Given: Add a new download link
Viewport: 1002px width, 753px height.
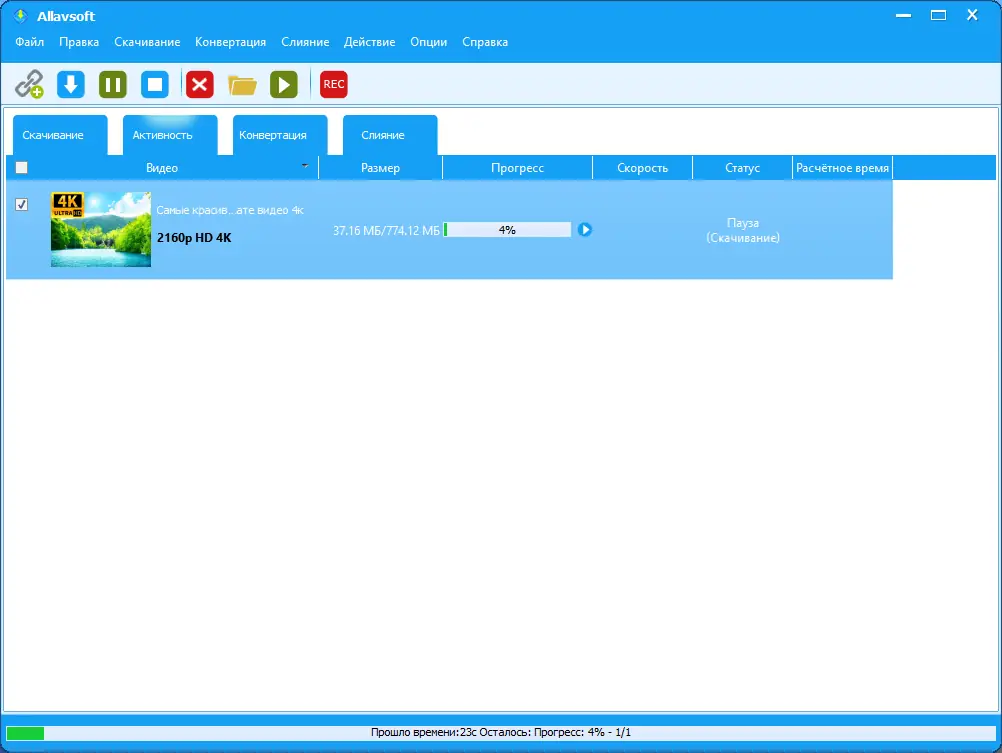Looking at the screenshot, I should click(29, 84).
